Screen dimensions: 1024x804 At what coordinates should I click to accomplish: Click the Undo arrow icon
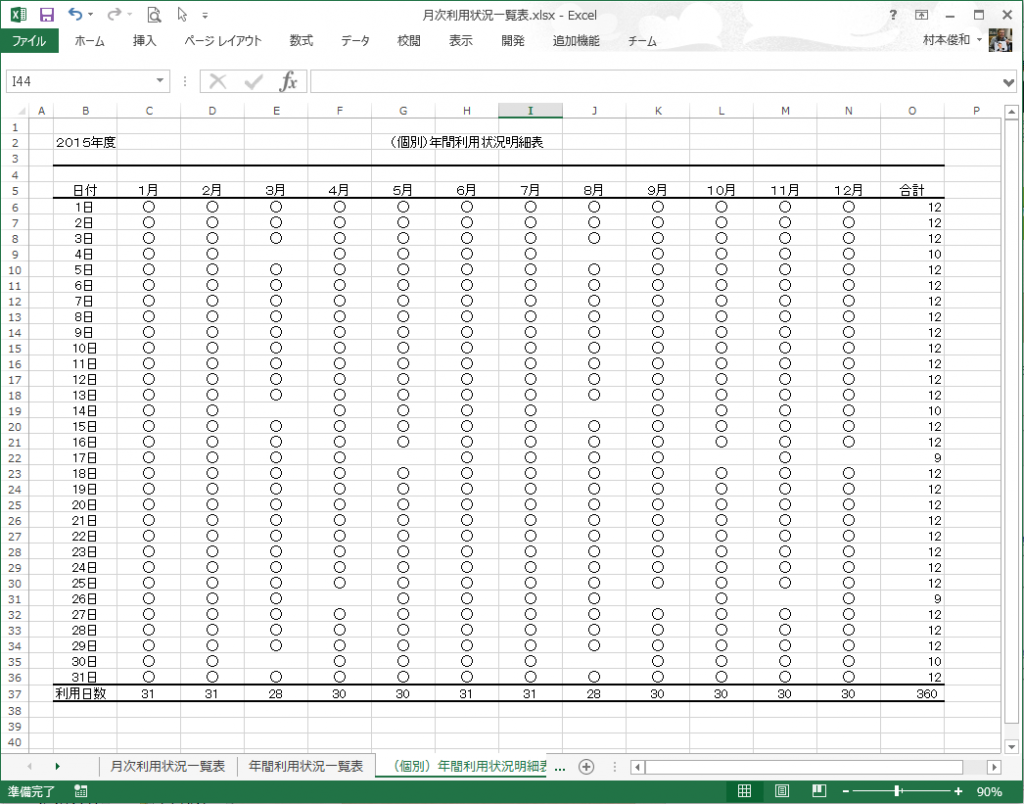point(76,15)
